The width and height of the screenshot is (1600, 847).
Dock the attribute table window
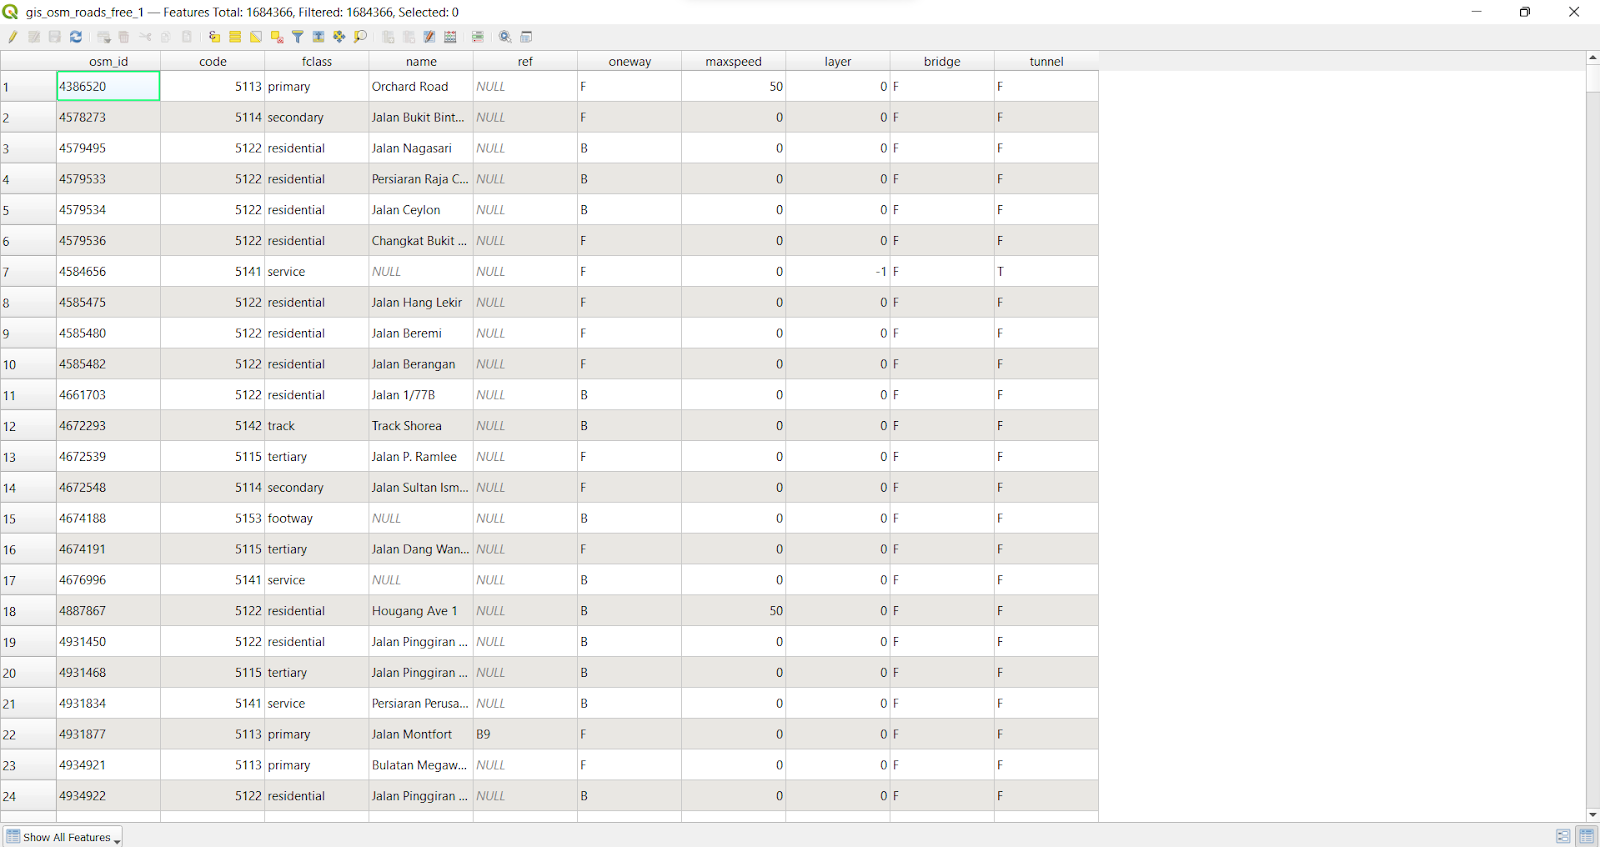click(526, 37)
